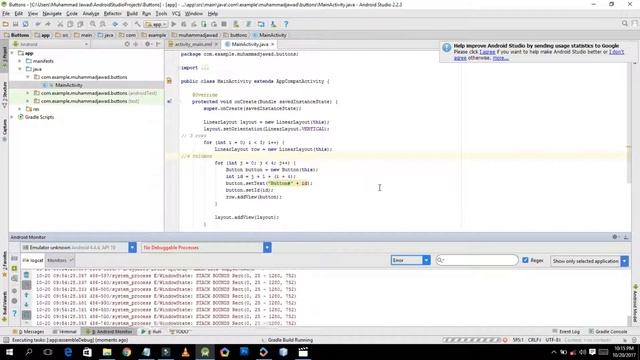
Task: Click the Open folder toolbar icon
Action: [5, 24]
